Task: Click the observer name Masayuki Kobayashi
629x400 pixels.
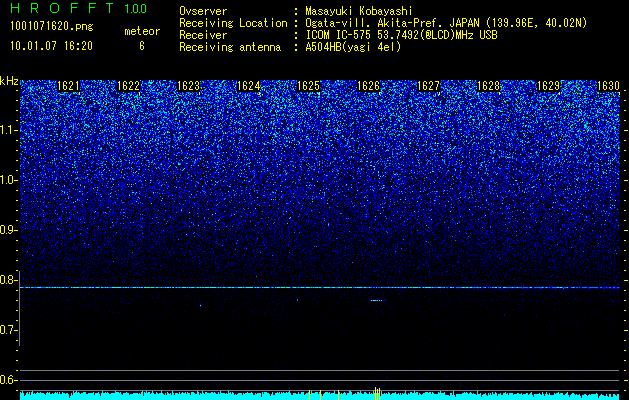Action: [x=359, y=11]
